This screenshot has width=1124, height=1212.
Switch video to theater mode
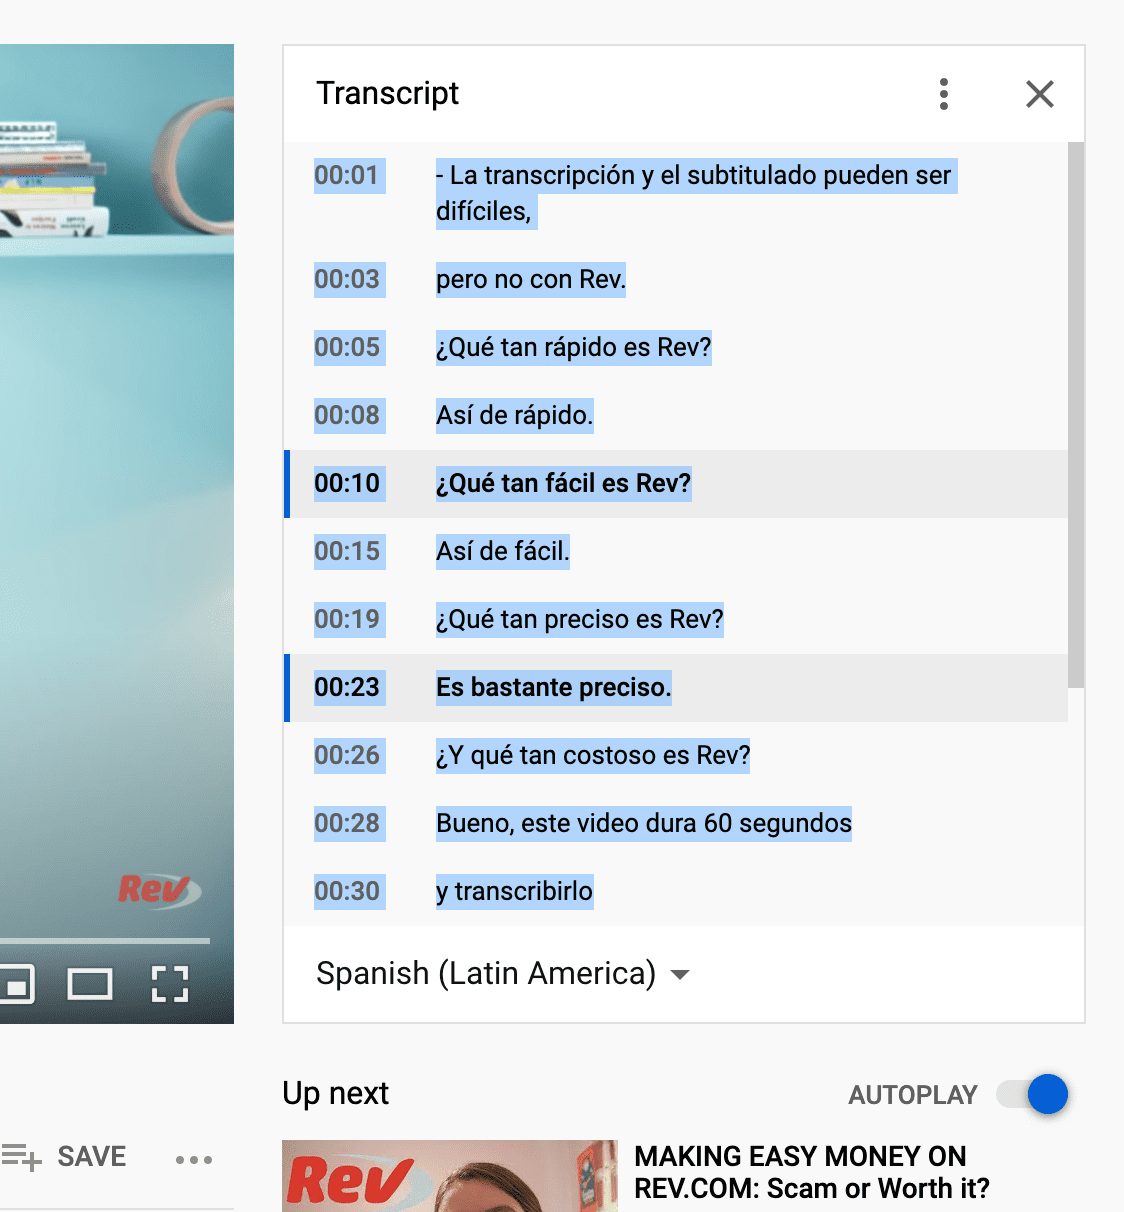click(90, 984)
